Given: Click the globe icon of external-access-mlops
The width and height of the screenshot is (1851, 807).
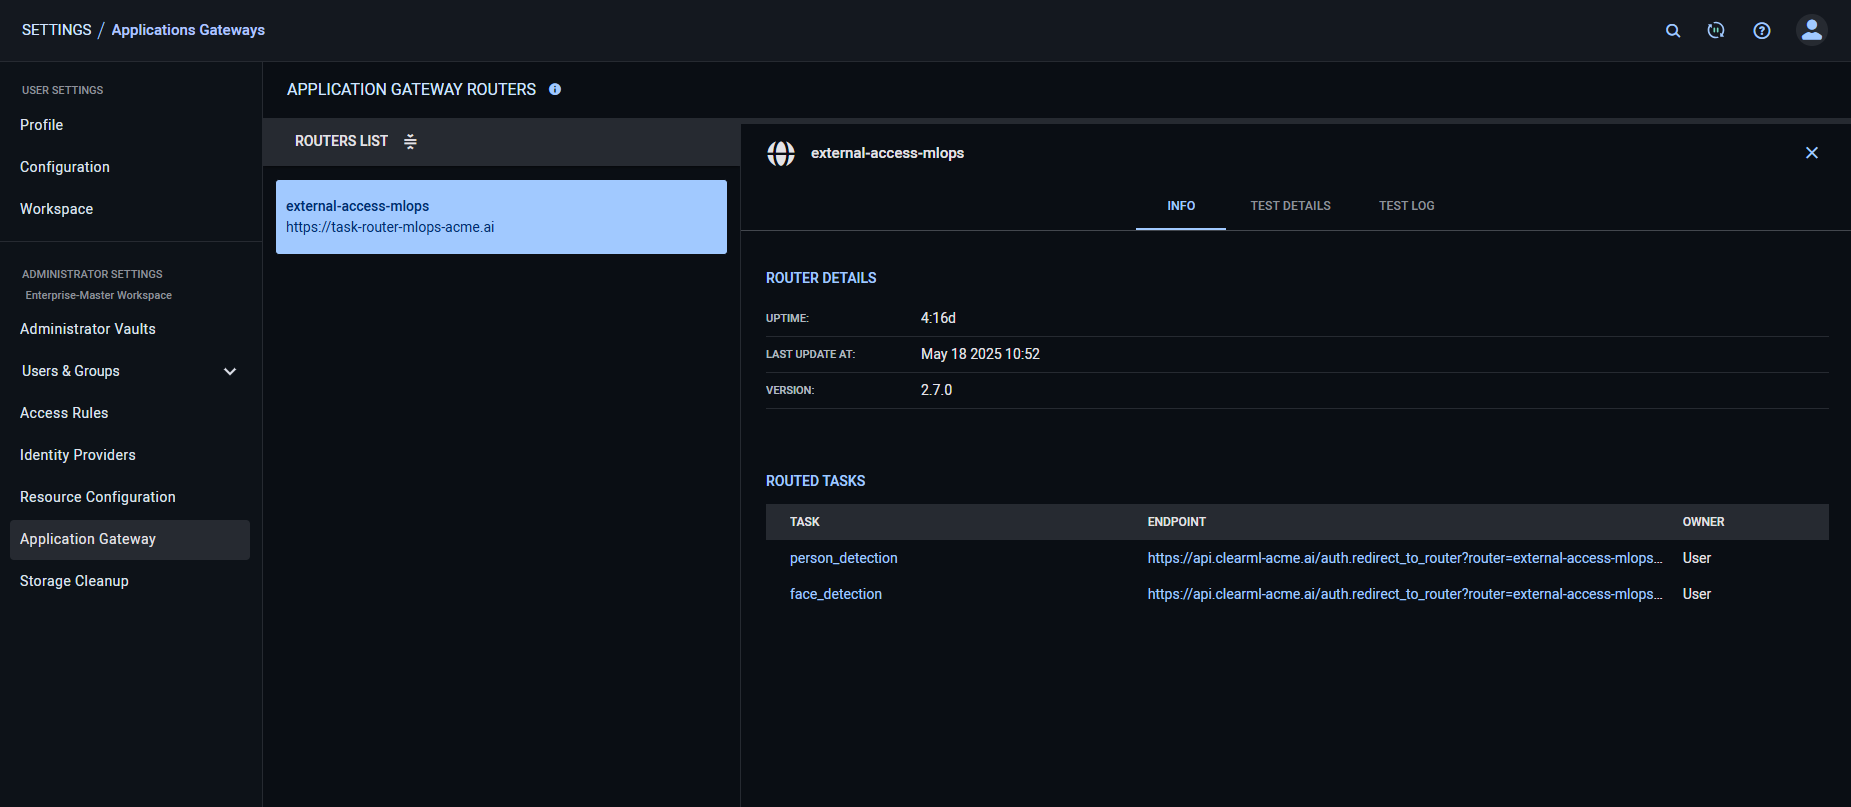Looking at the screenshot, I should point(781,153).
